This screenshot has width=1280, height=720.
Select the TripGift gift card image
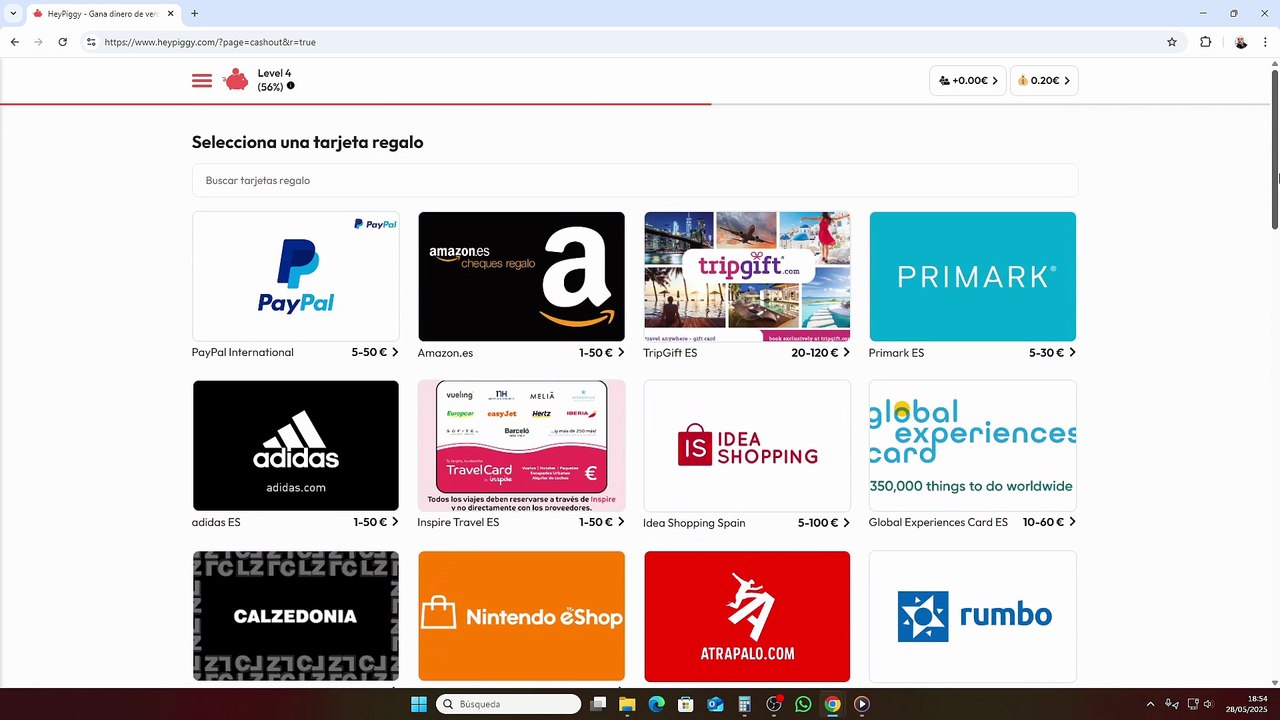(x=747, y=276)
